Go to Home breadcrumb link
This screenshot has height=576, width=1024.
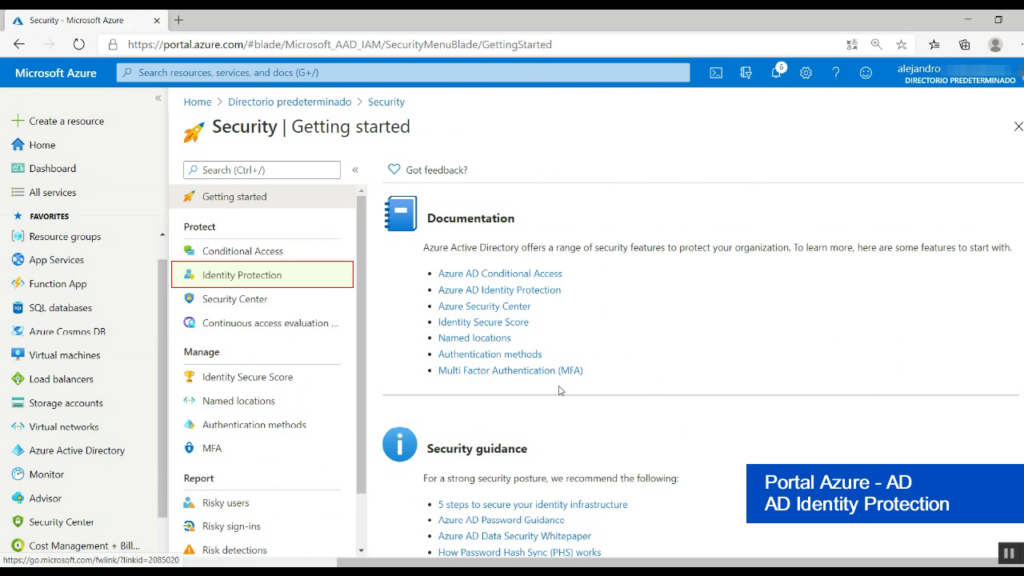click(197, 102)
